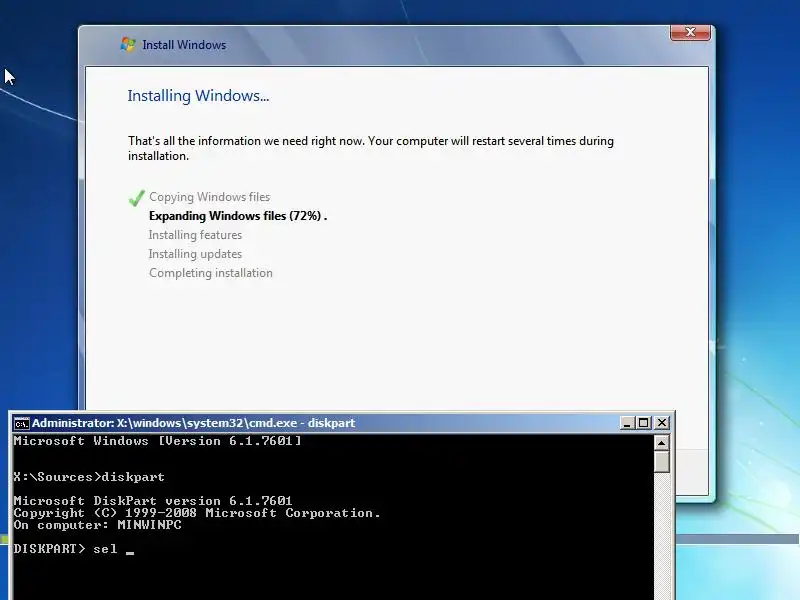Minimize the diskpart command prompt window
The image size is (800, 600).
click(x=627, y=423)
